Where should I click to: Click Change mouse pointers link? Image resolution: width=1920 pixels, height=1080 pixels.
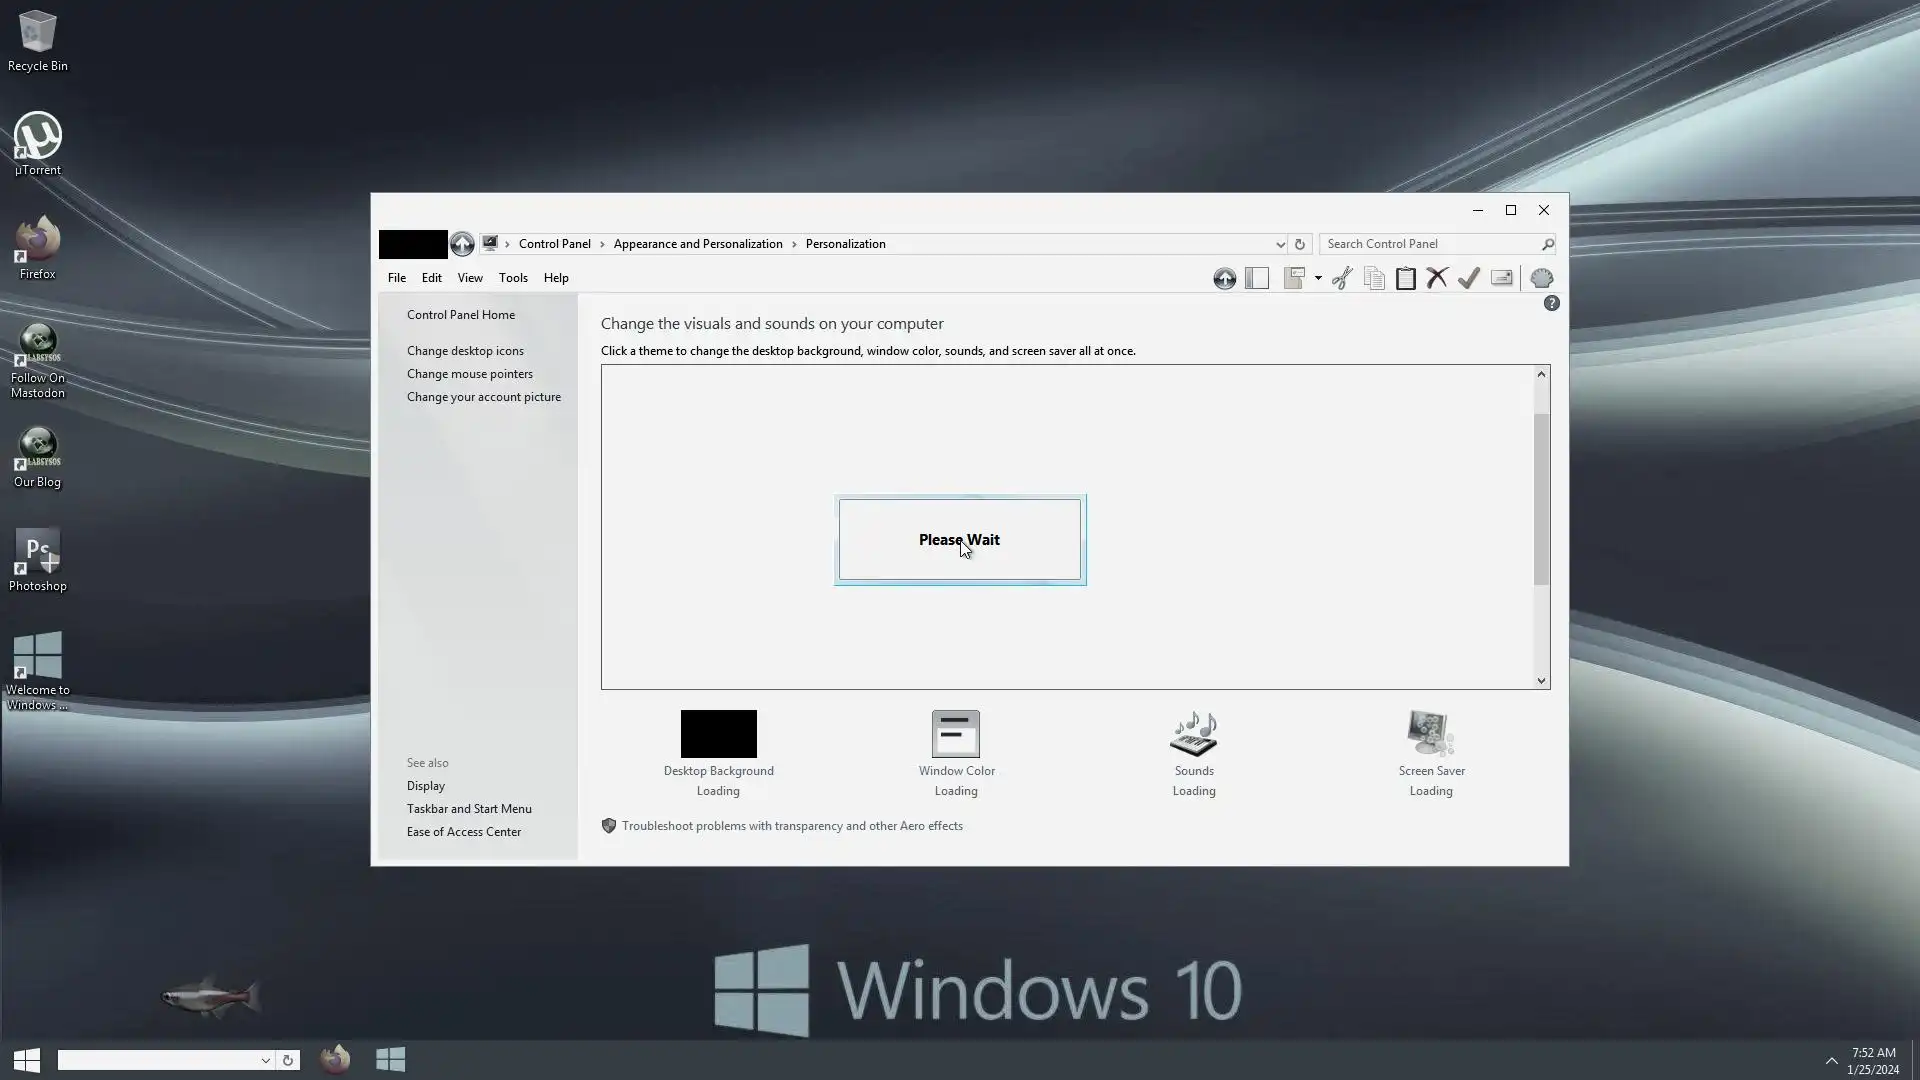tap(469, 374)
